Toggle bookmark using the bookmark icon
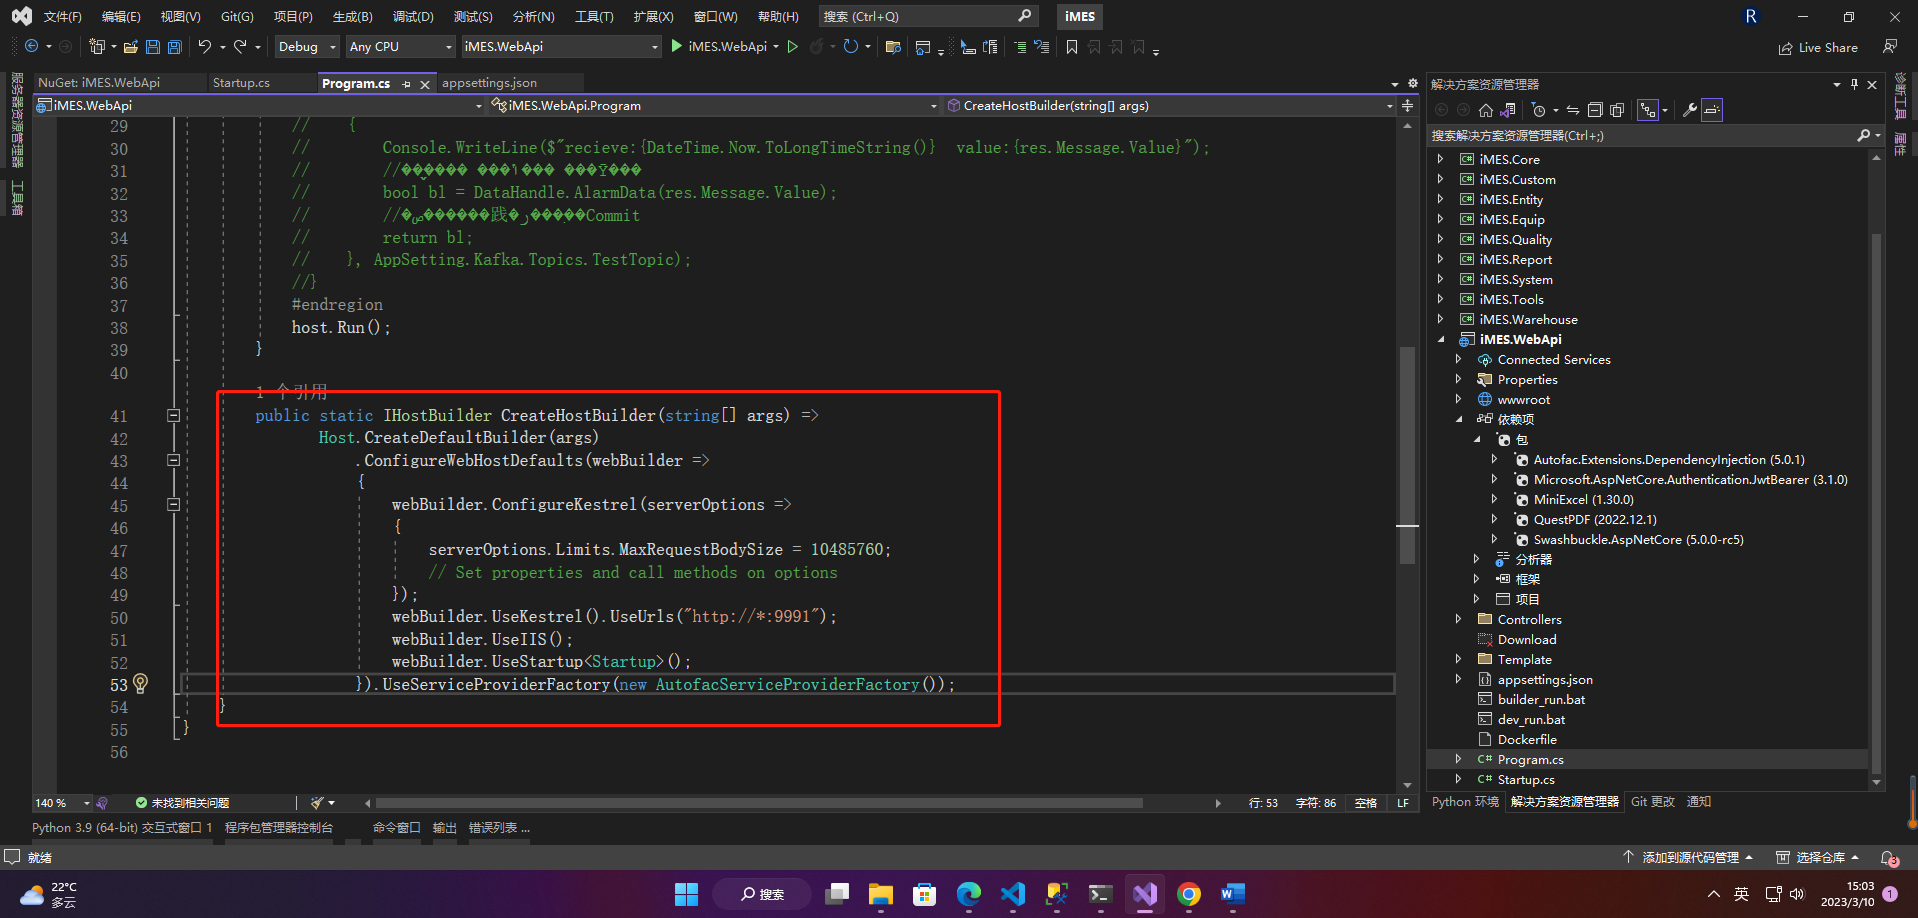 [1072, 47]
